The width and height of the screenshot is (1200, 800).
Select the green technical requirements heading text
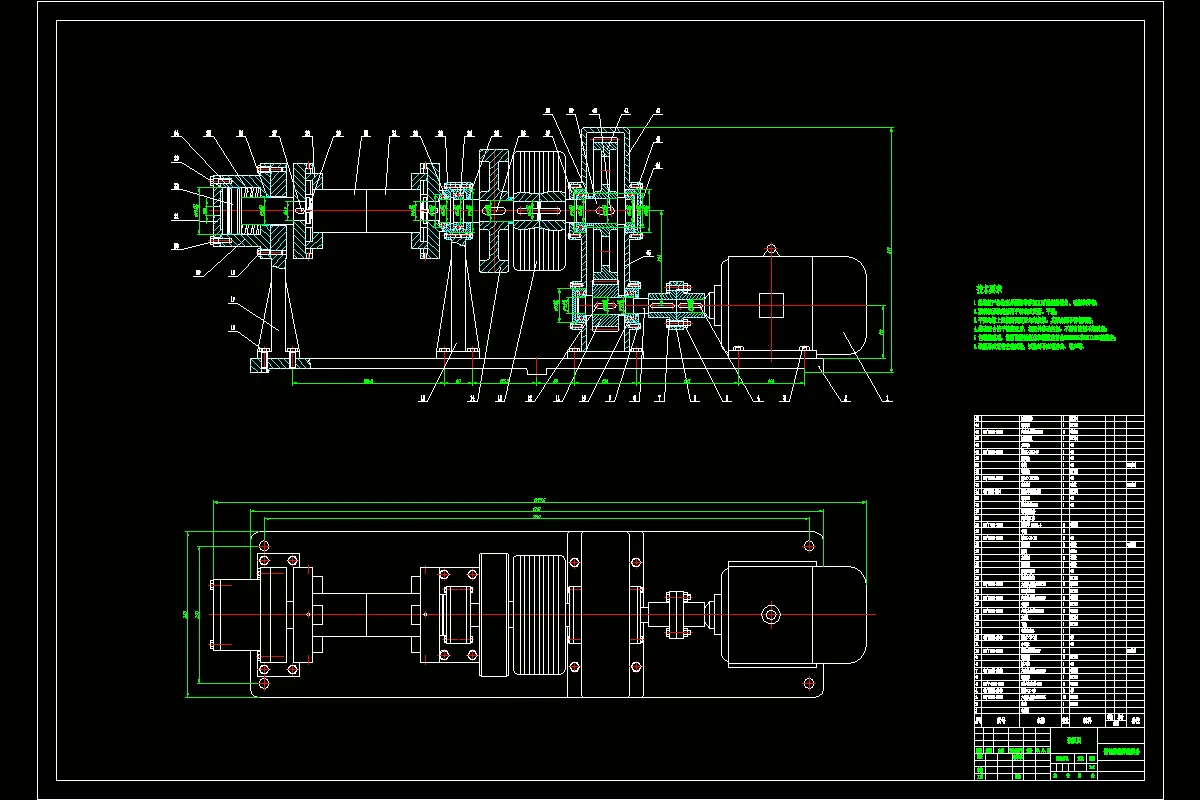click(x=989, y=287)
